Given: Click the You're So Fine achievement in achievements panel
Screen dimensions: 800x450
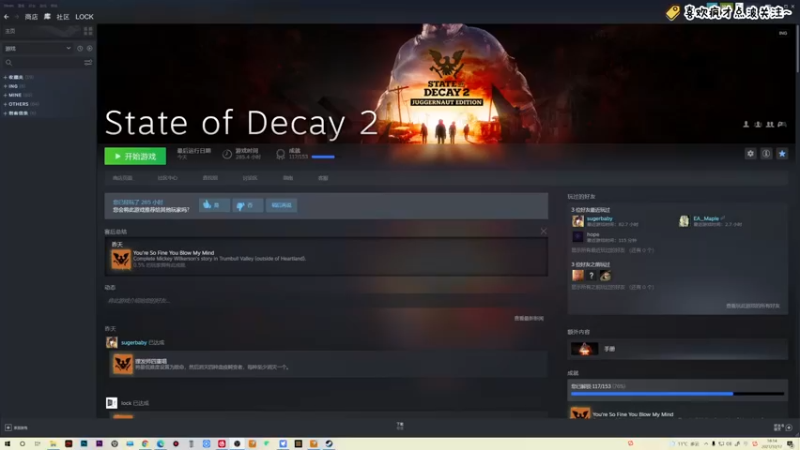Looking at the screenshot, I should (633, 414).
